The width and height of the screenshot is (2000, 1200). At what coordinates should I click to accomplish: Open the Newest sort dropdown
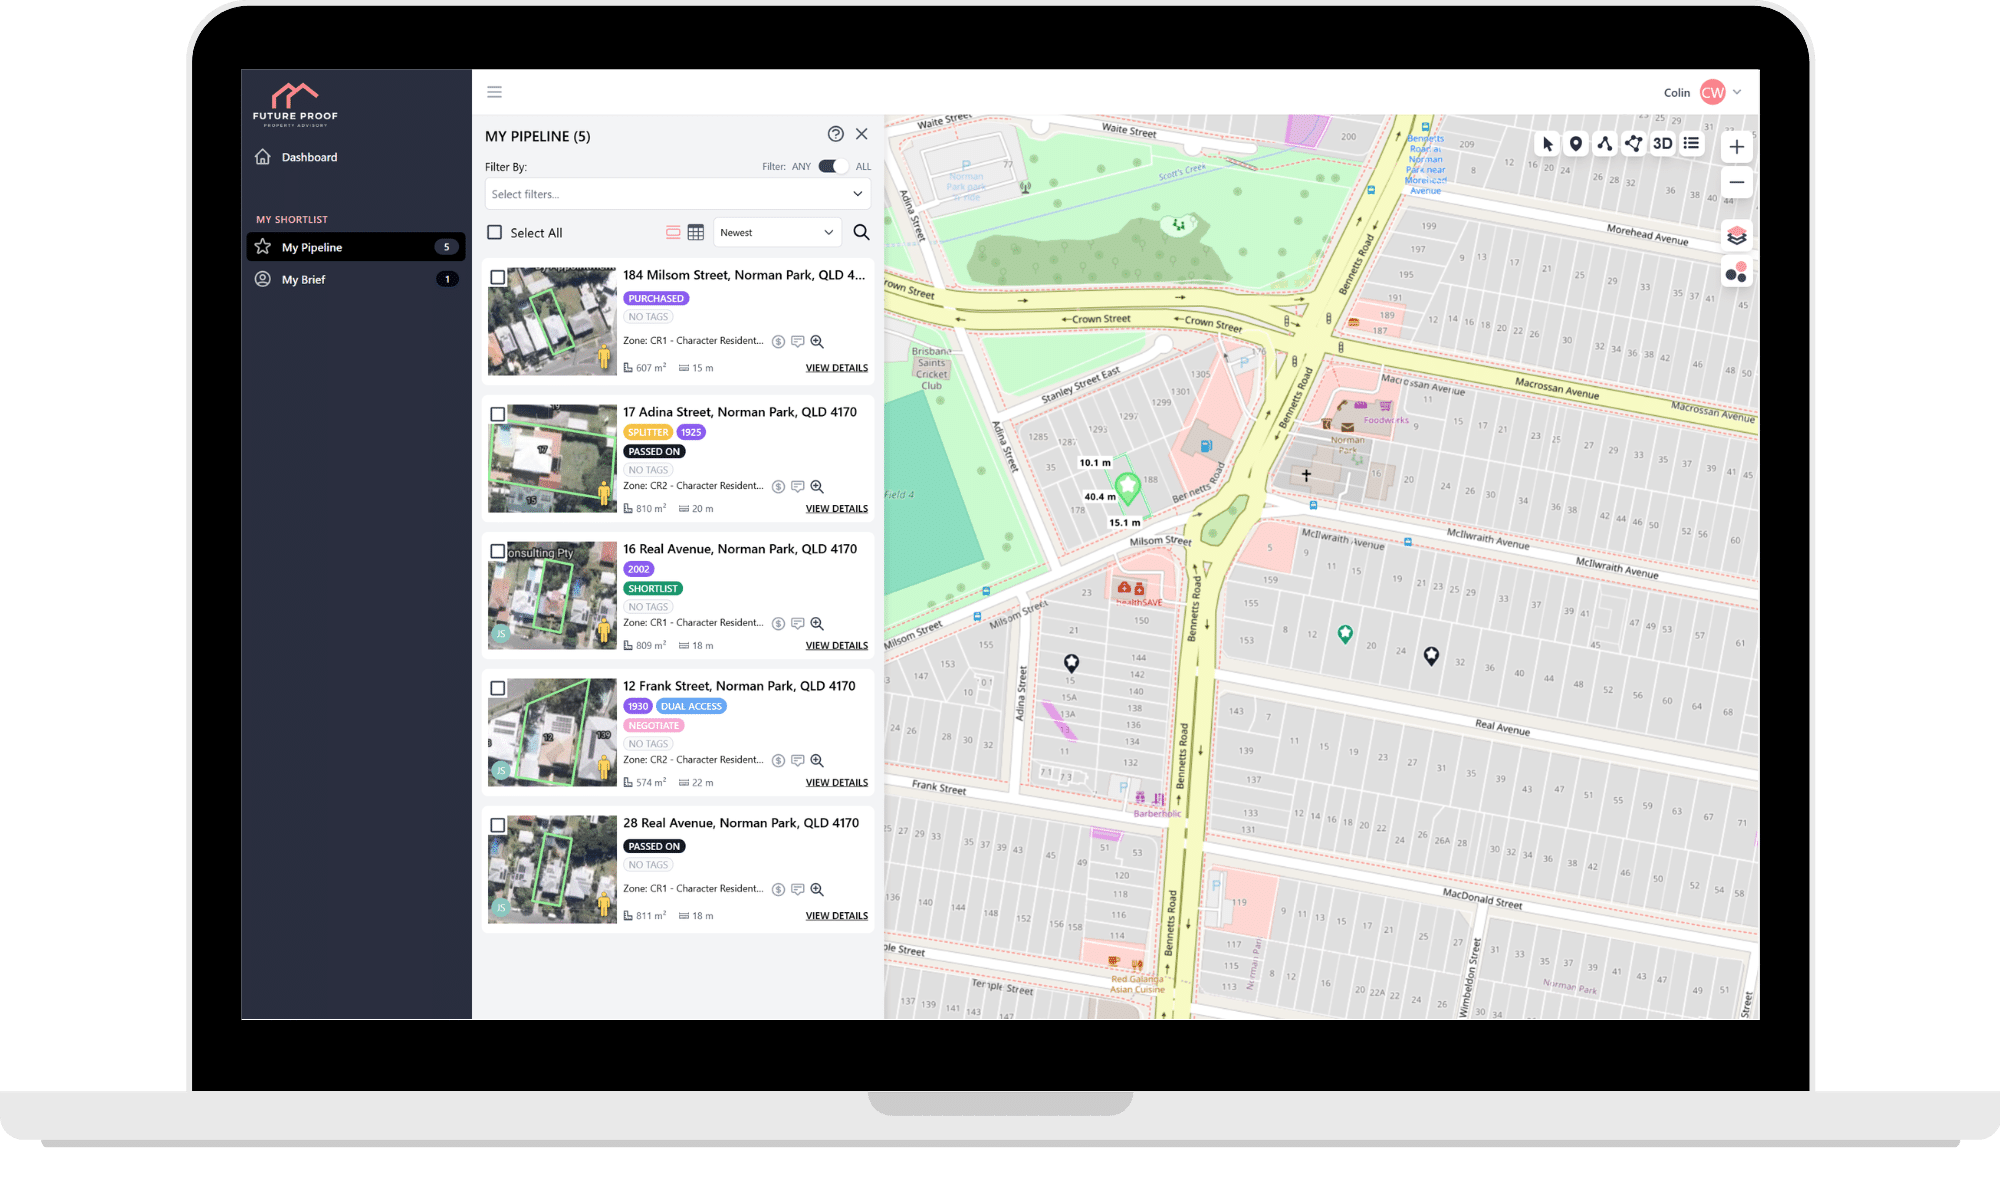click(x=777, y=232)
